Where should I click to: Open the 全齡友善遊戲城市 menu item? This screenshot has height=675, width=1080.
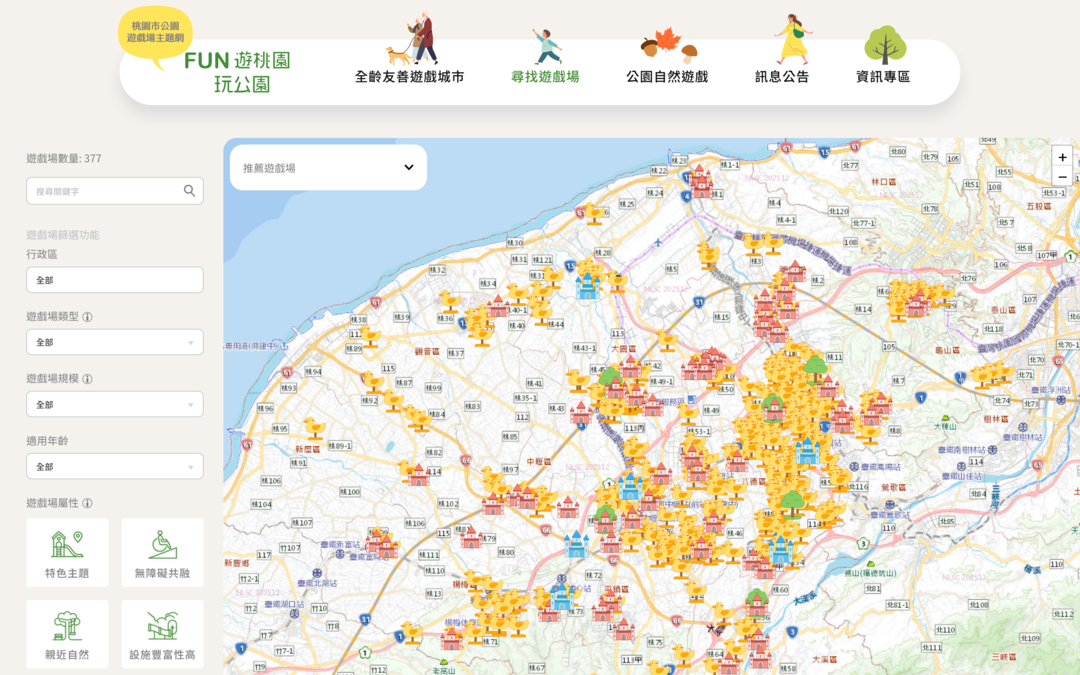(x=409, y=77)
